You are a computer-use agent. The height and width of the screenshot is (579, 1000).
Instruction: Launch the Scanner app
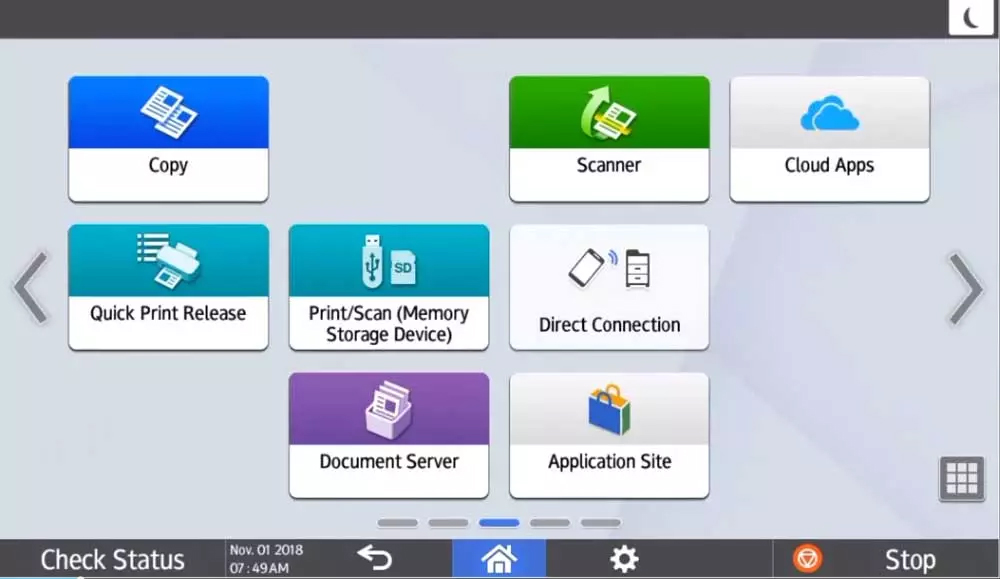coord(609,138)
